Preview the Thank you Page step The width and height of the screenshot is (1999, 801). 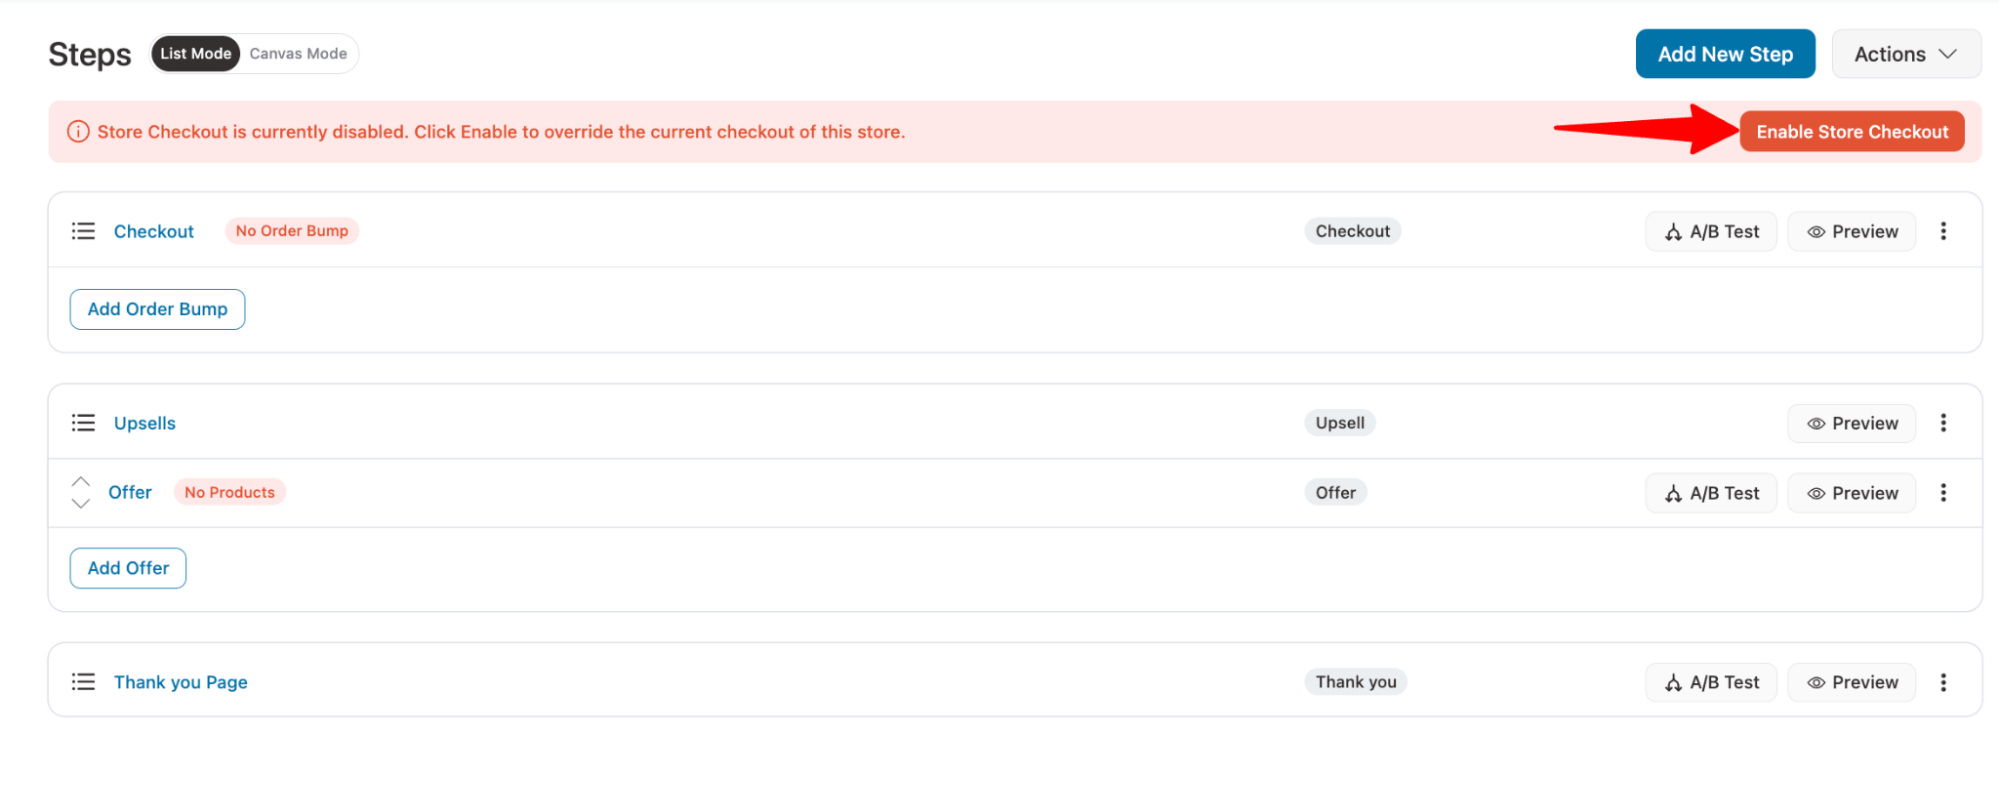pyautogui.click(x=1852, y=682)
